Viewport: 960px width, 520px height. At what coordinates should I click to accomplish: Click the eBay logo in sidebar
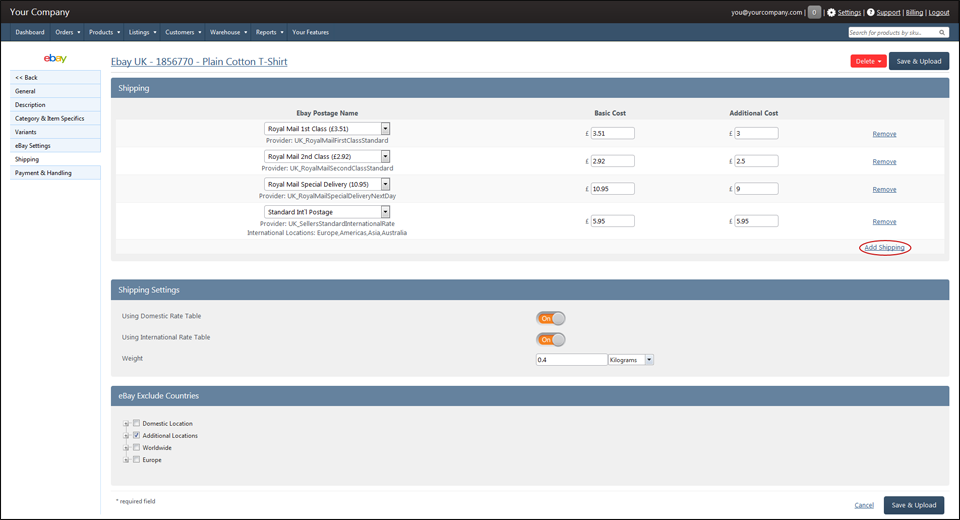[x=55, y=59]
